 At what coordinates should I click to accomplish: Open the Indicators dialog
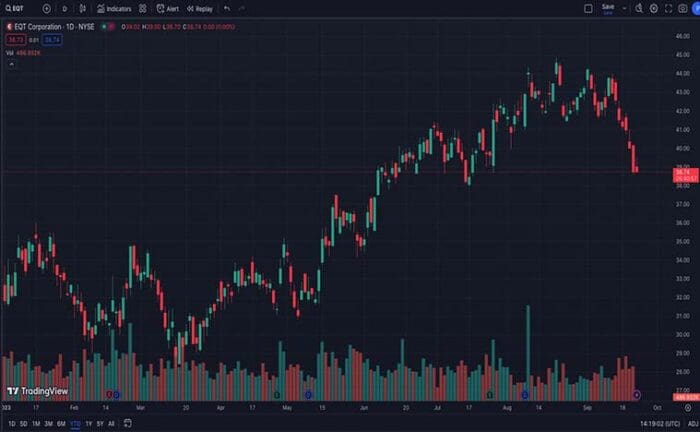114,8
